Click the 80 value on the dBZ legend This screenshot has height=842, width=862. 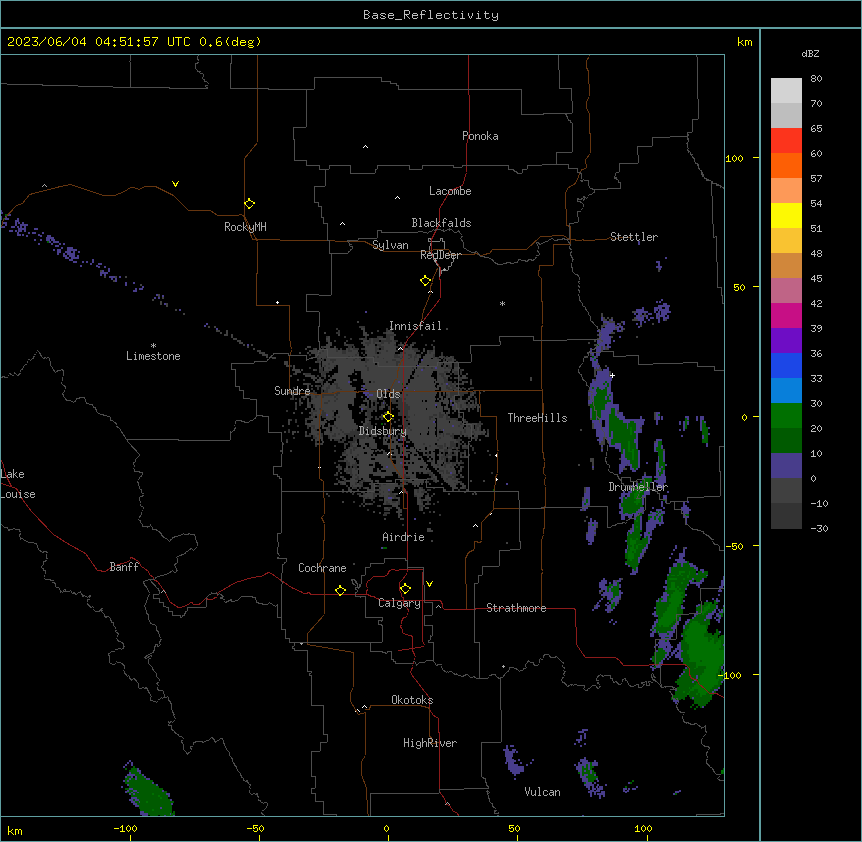[x=816, y=79]
